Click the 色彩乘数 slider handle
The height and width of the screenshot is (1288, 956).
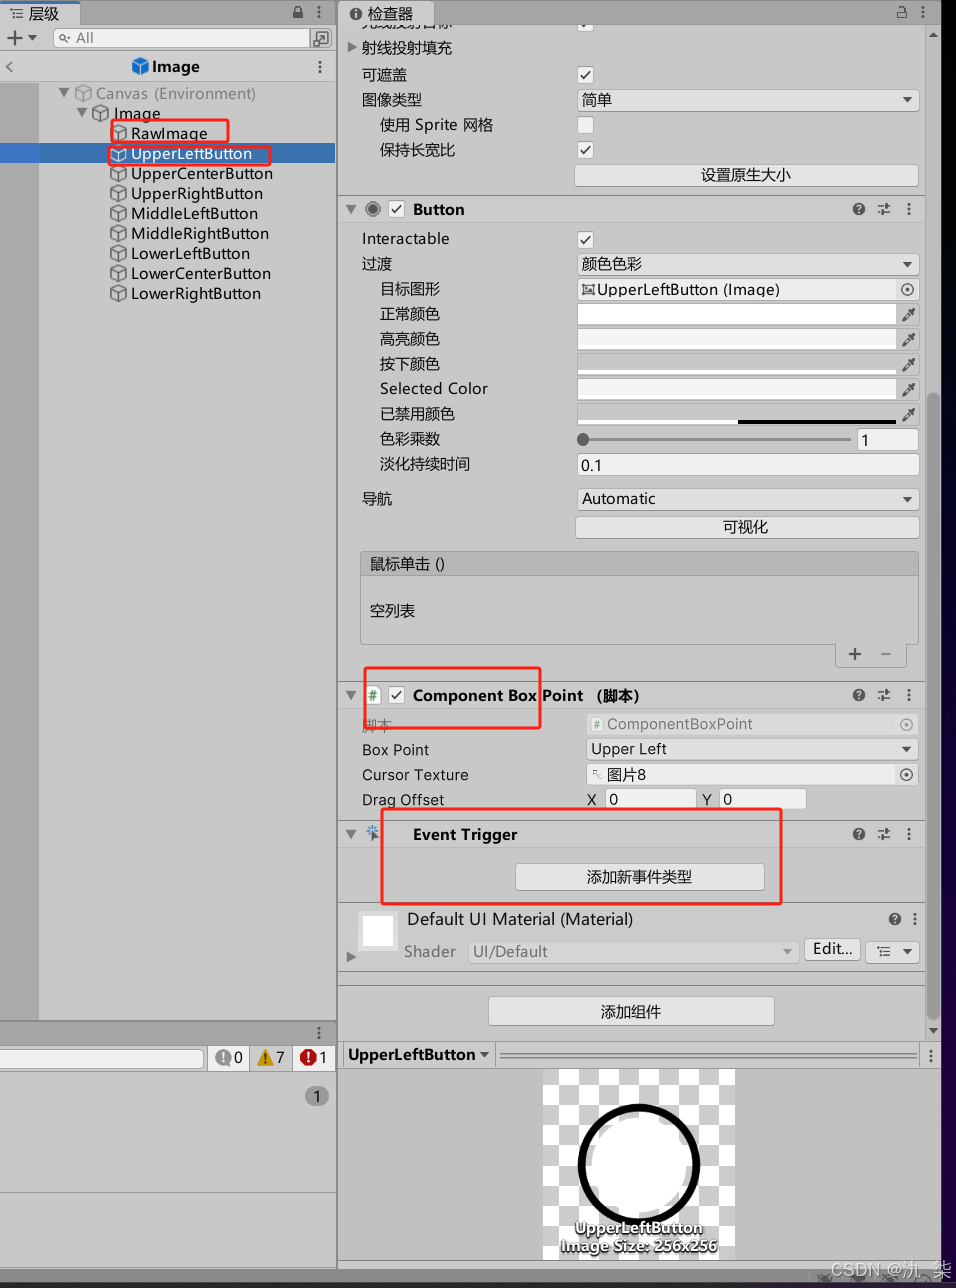coord(583,439)
